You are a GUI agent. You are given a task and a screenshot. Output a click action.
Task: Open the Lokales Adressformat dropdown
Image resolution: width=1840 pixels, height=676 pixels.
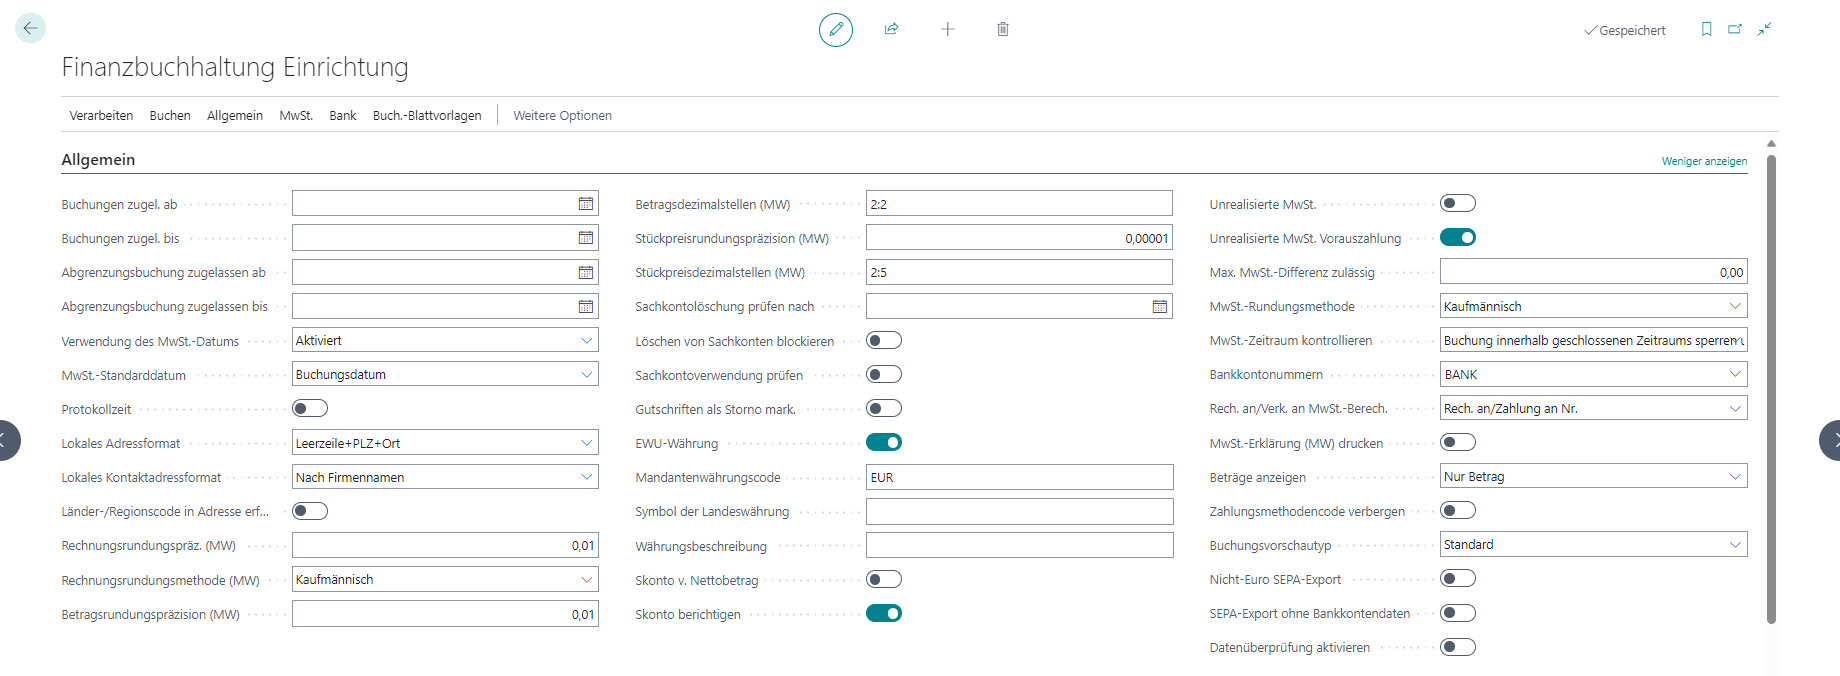click(586, 443)
